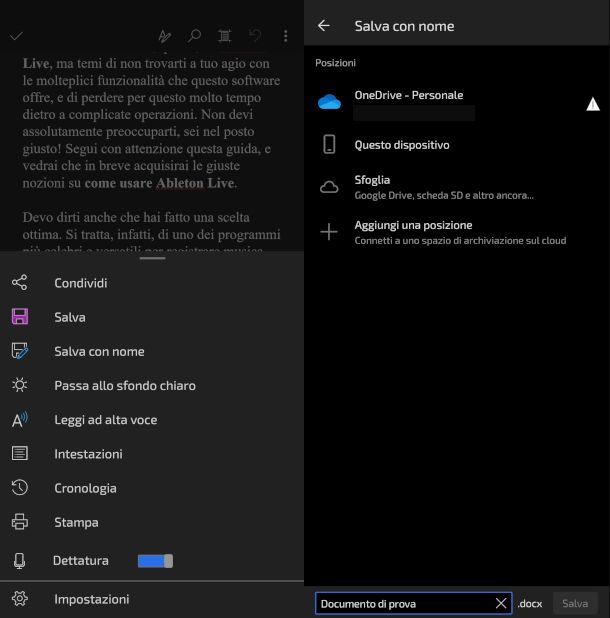Image resolution: width=610 pixels, height=618 pixels.
Task: Open the three-dot overflow menu
Action: point(286,36)
